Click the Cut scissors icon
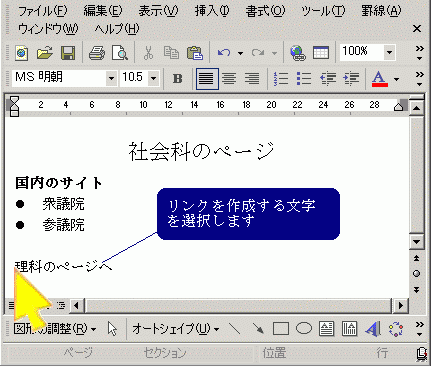This screenshot has height=367, width=431. tap(148, 53)
